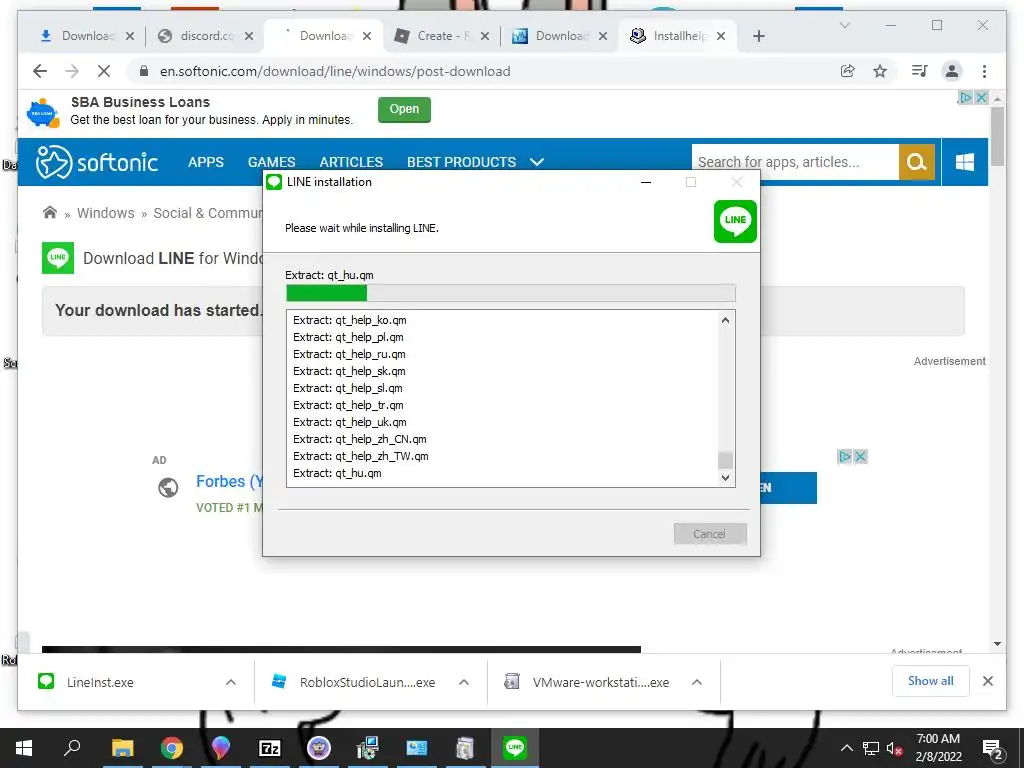The width and height of the screenshot is (1024, 768).
Task: Close the discord.com tab
Action: (249, 36)
